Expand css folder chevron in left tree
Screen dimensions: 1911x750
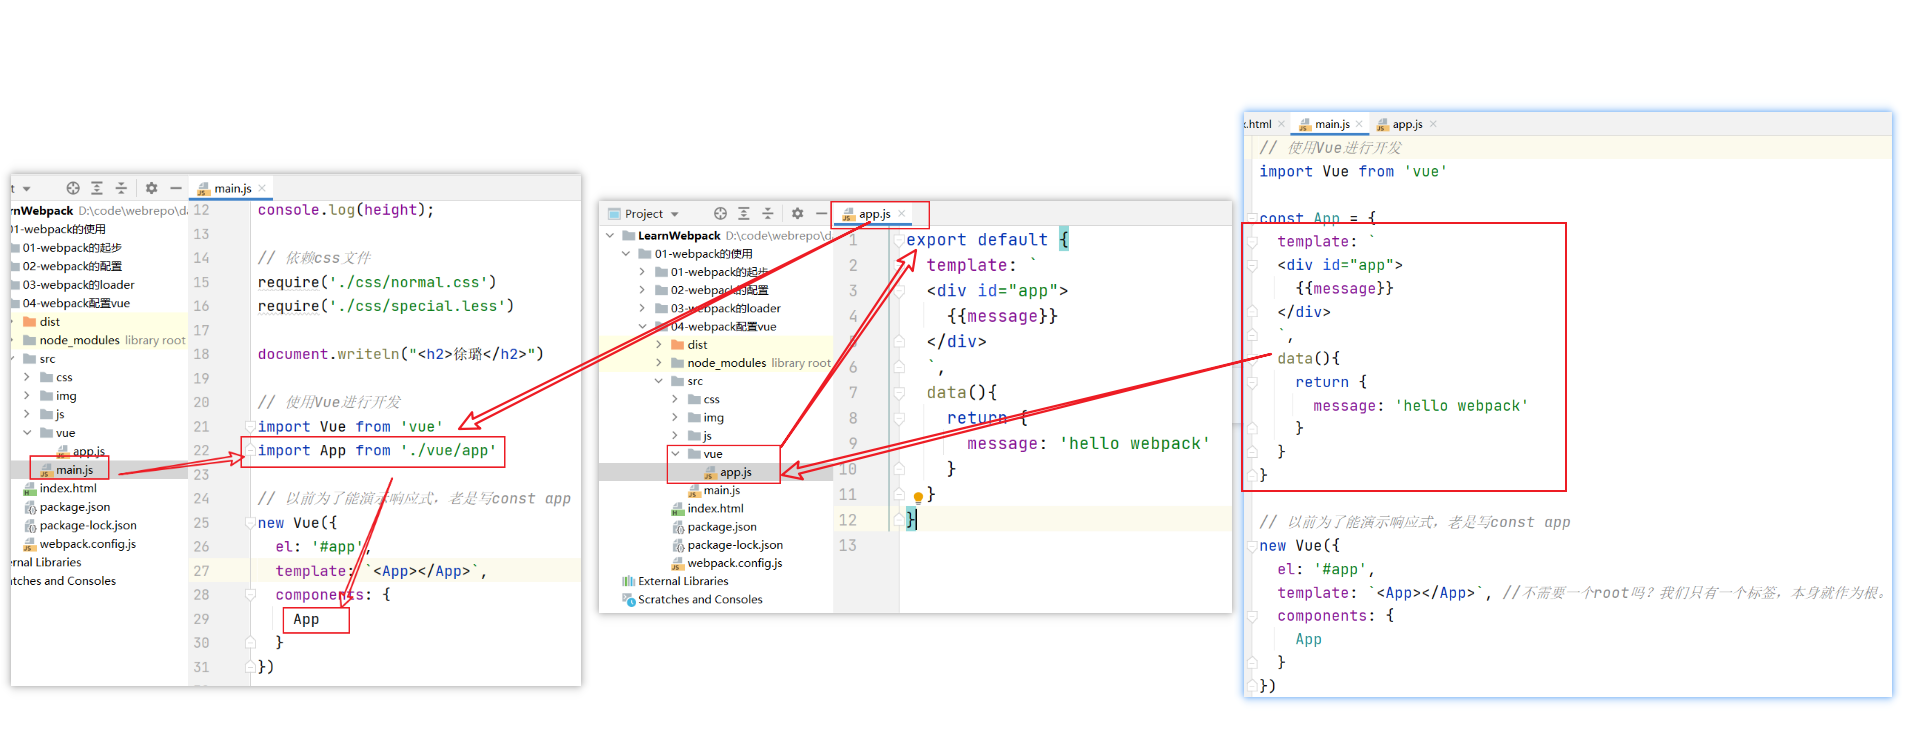tap(27, 377)
